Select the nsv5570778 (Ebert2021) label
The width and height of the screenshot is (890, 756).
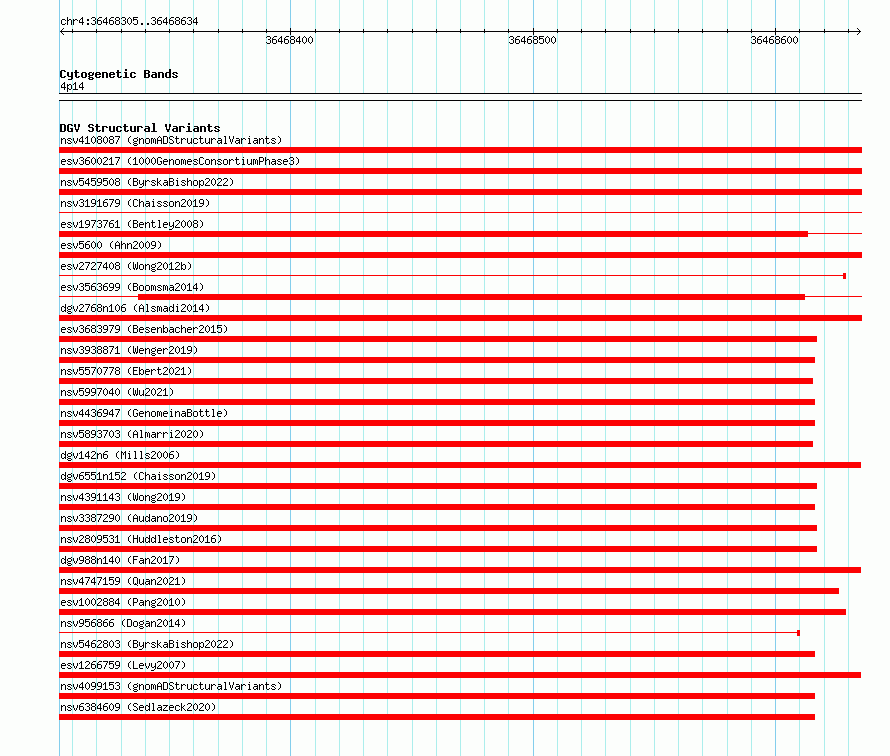click(x=126, y=371)
